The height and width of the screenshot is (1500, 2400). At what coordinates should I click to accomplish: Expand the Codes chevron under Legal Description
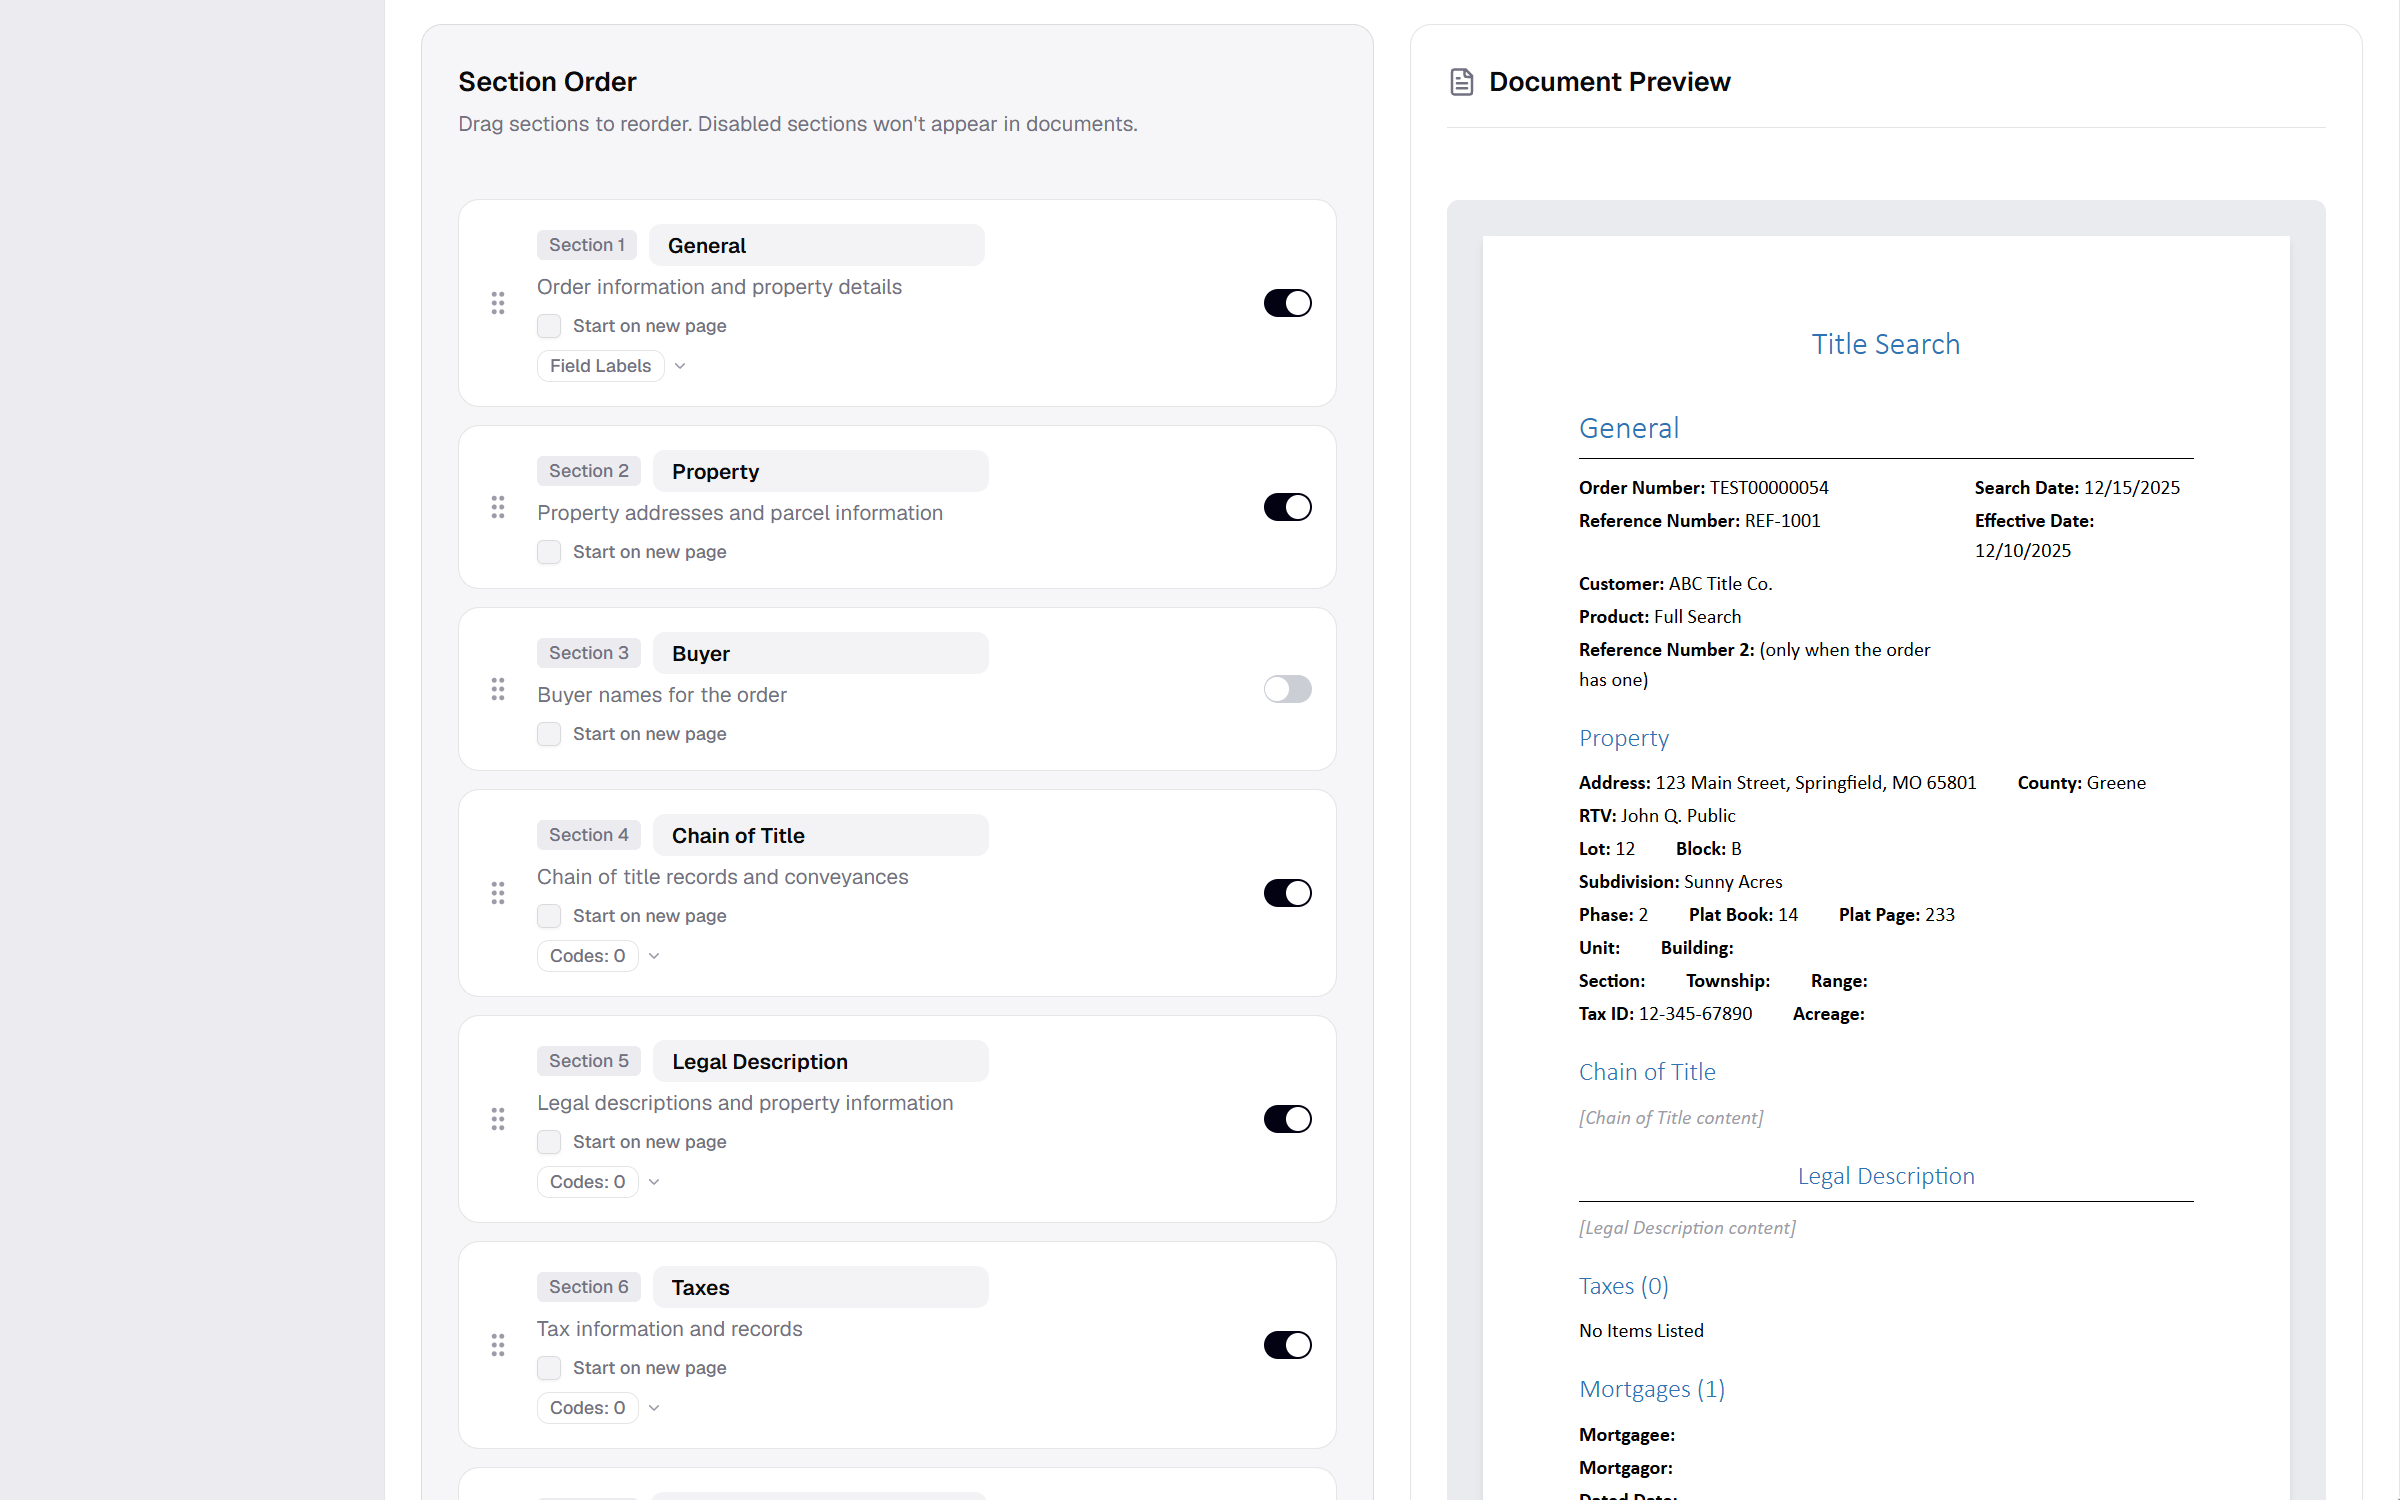654,1182
